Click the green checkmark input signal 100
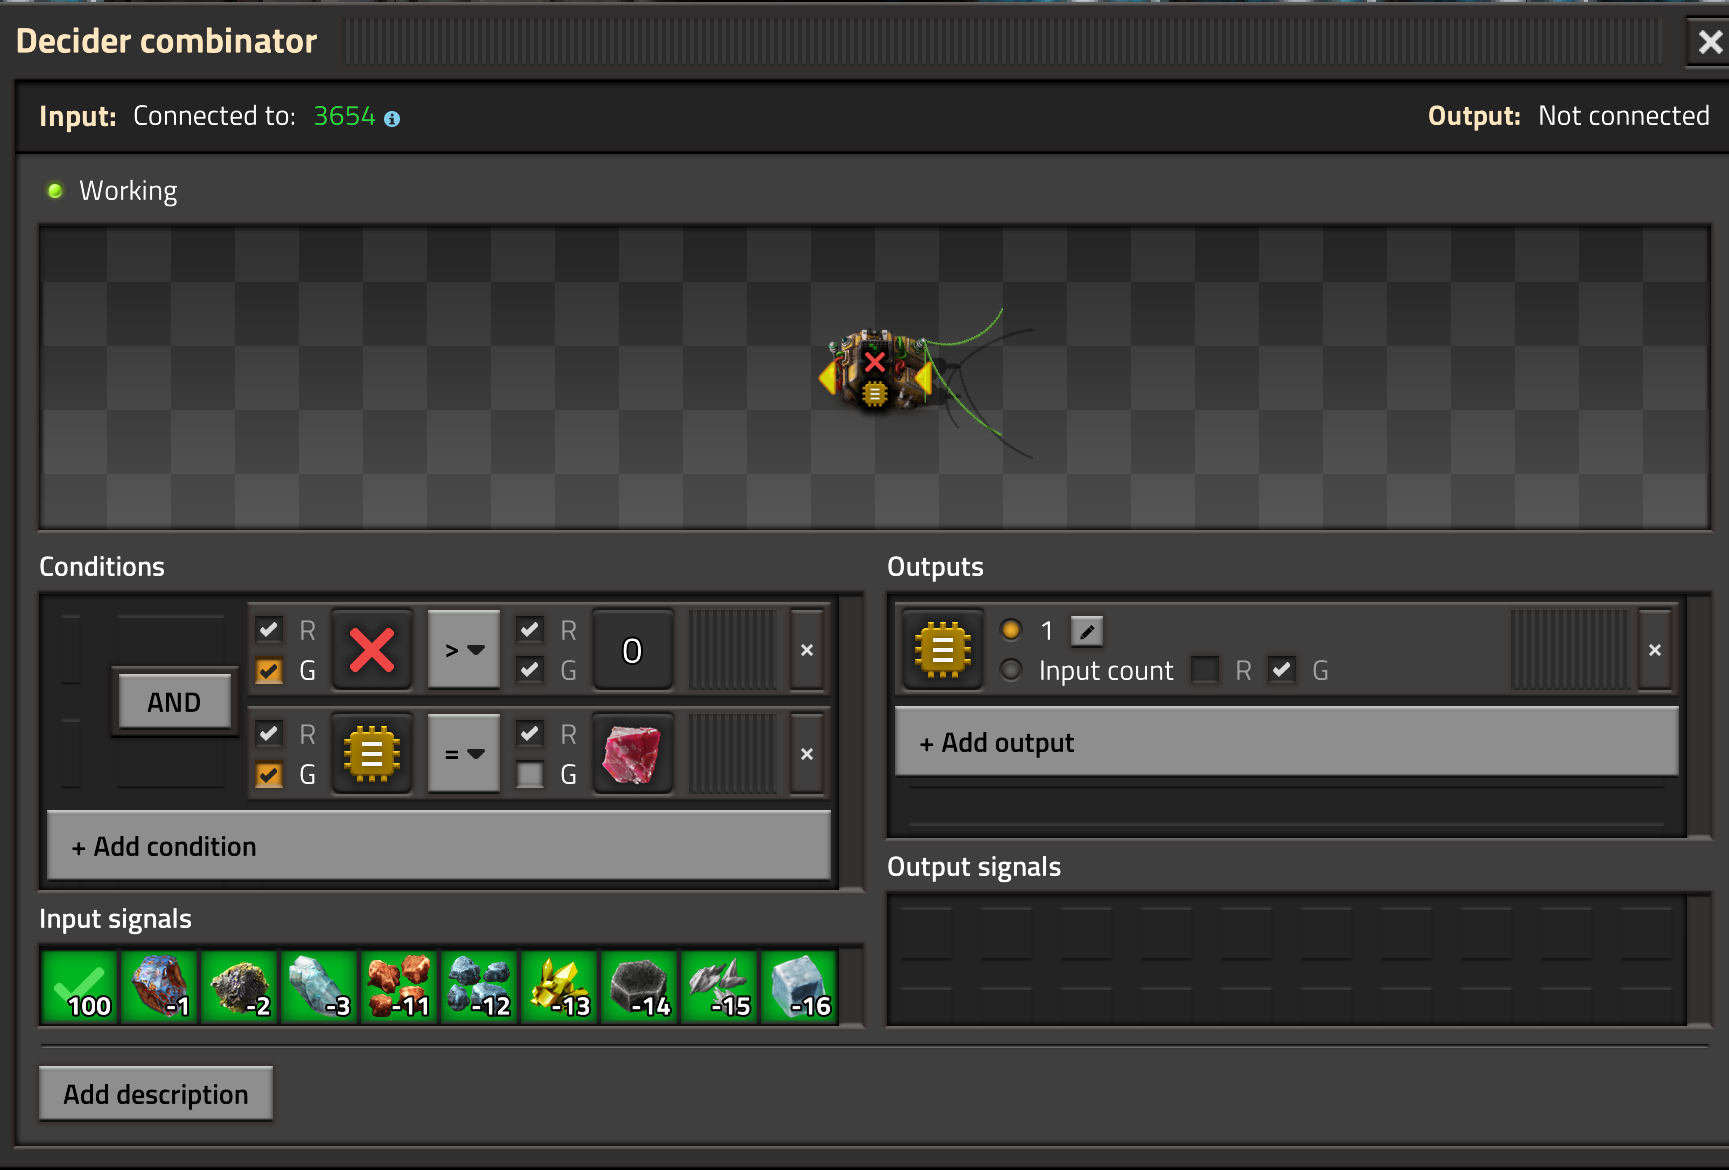The image size is (1729, 1170). point(79,987)
